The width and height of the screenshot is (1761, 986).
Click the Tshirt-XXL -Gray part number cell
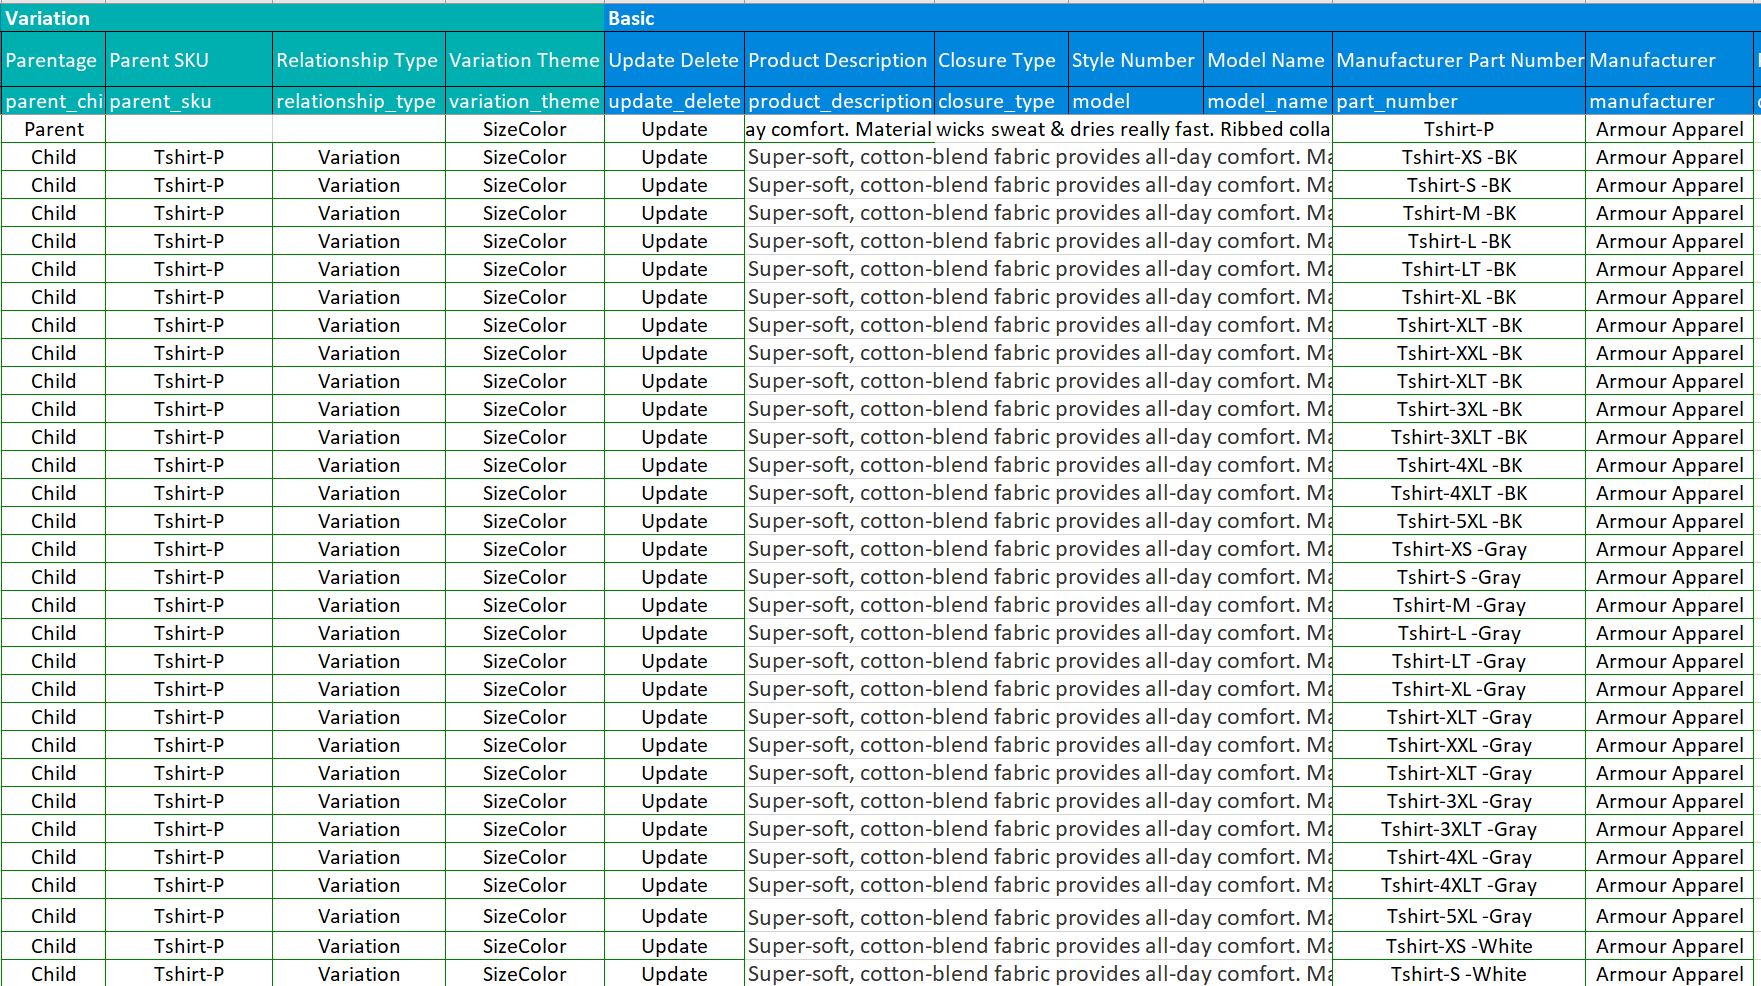[1459, 745]
